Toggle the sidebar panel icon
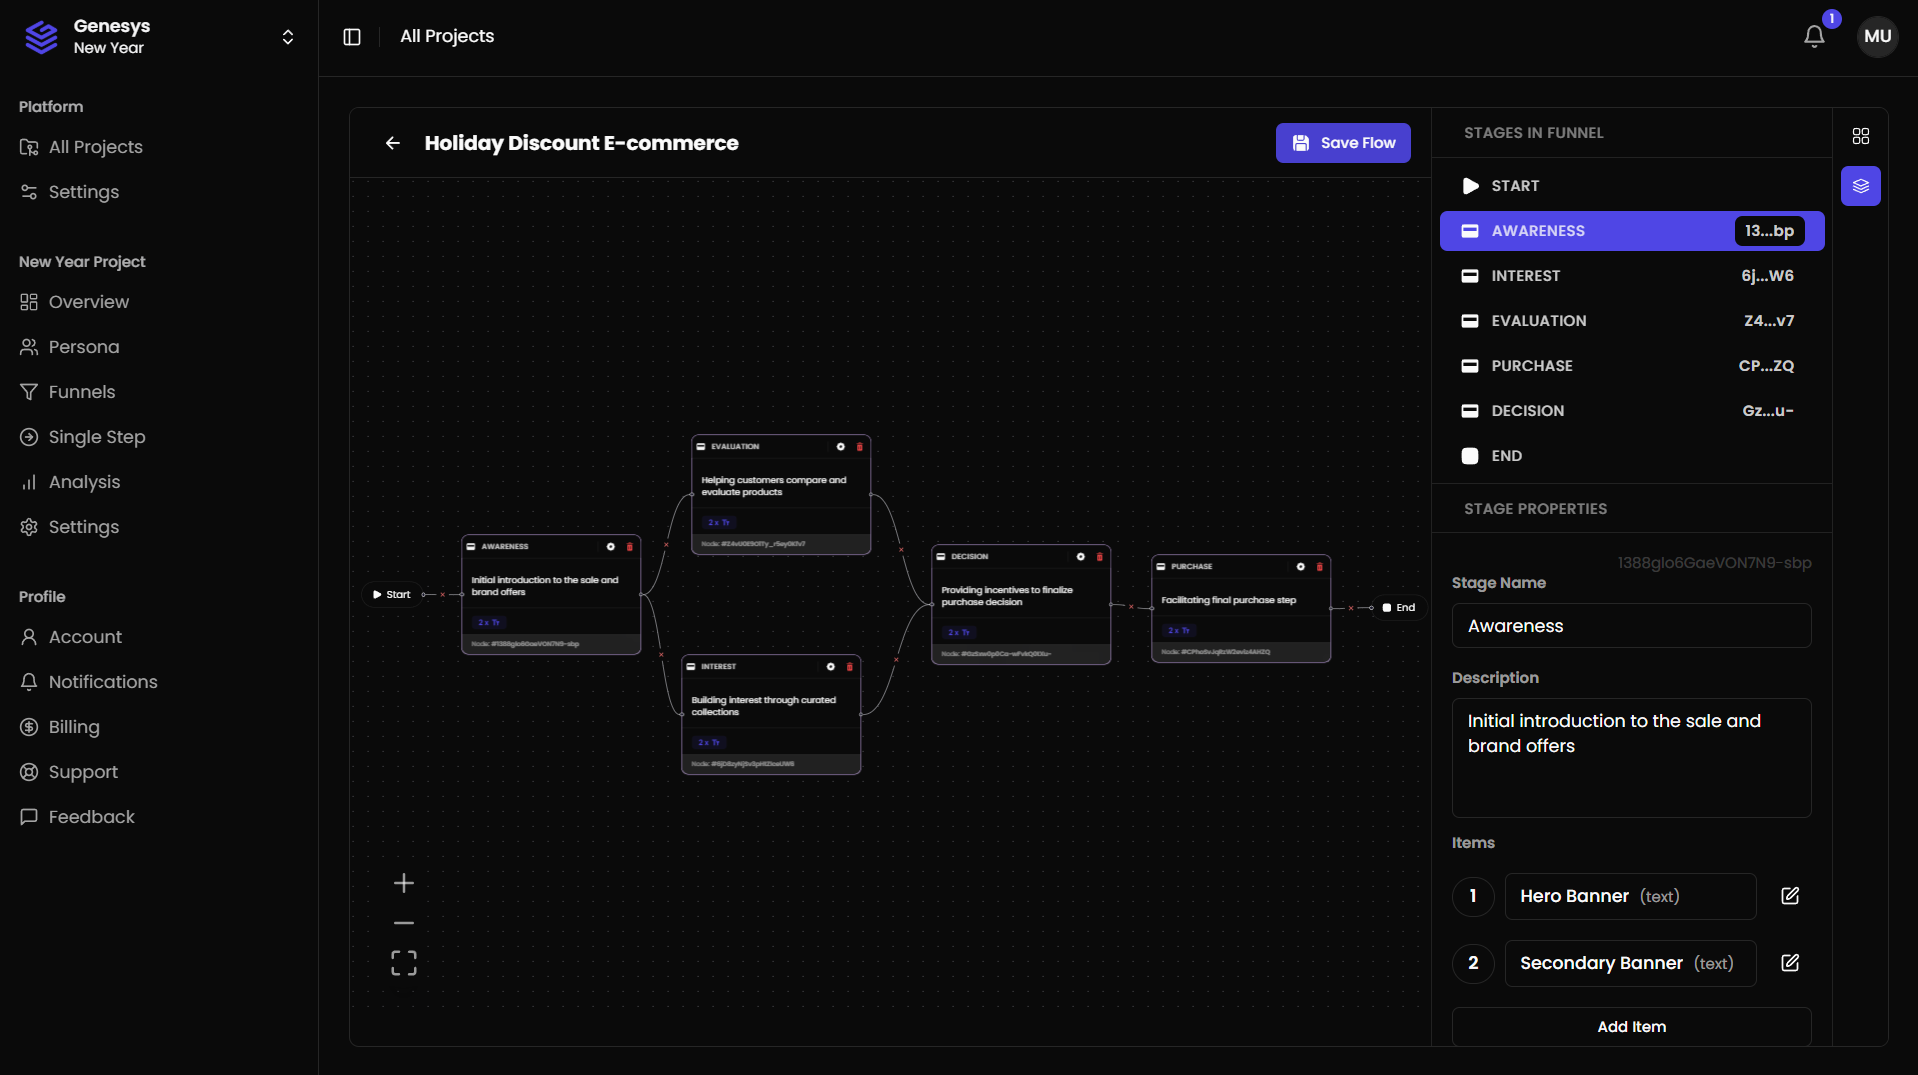The image size is (1918, 1075). 352,37
